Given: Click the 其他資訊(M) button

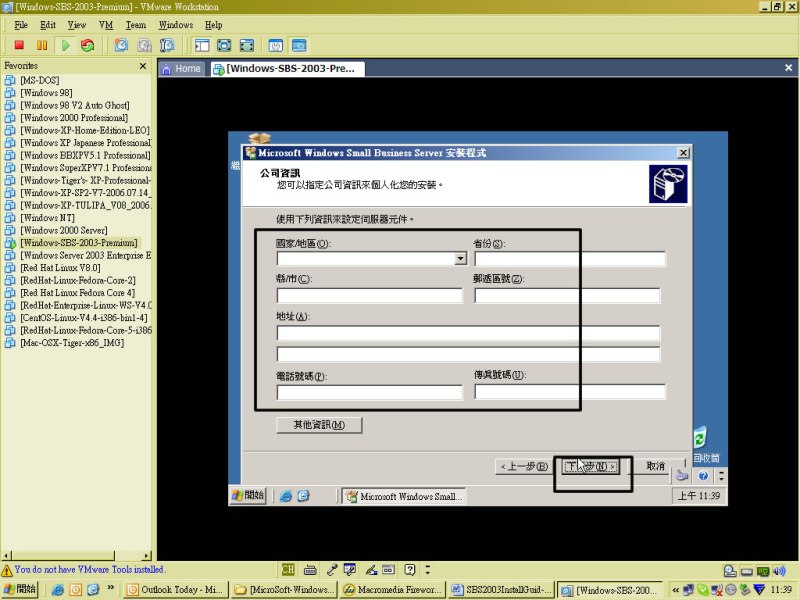Looking at the screenshot, I should [x=319, y=425].
